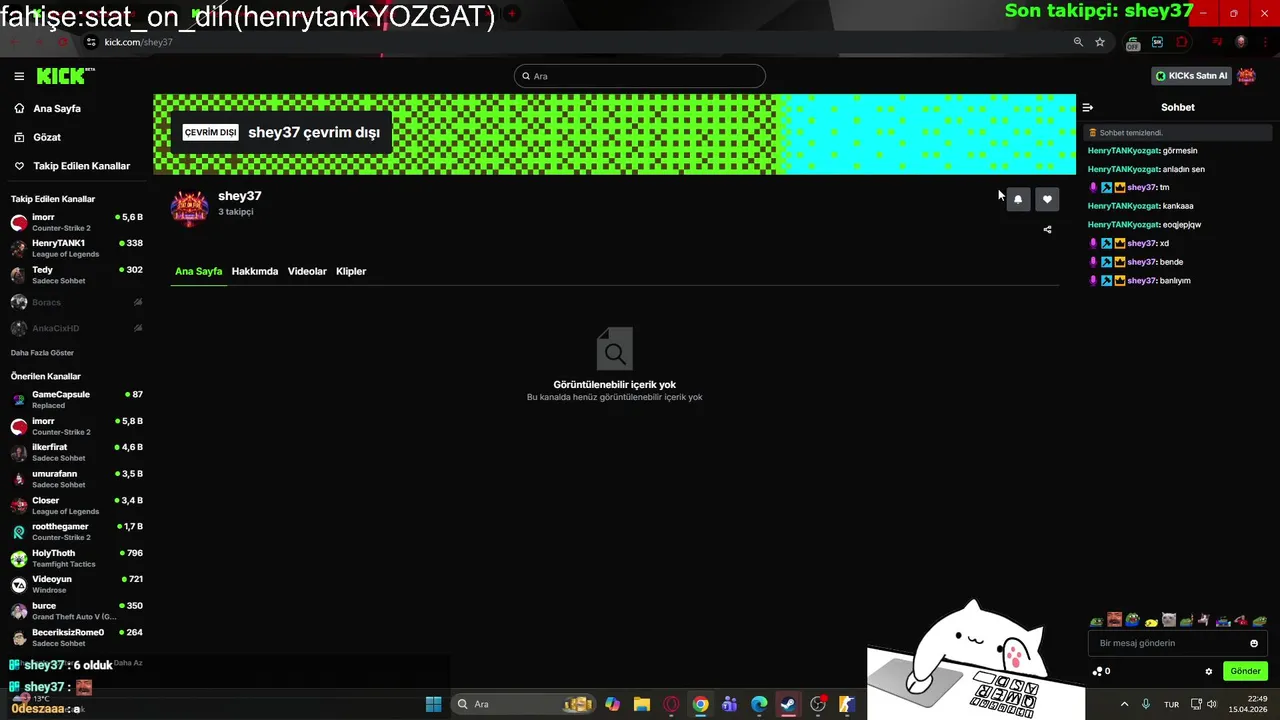This screenshot has height=720, width=1280.
Task: Open umurafann recommended channel
Action: [77, 479]
